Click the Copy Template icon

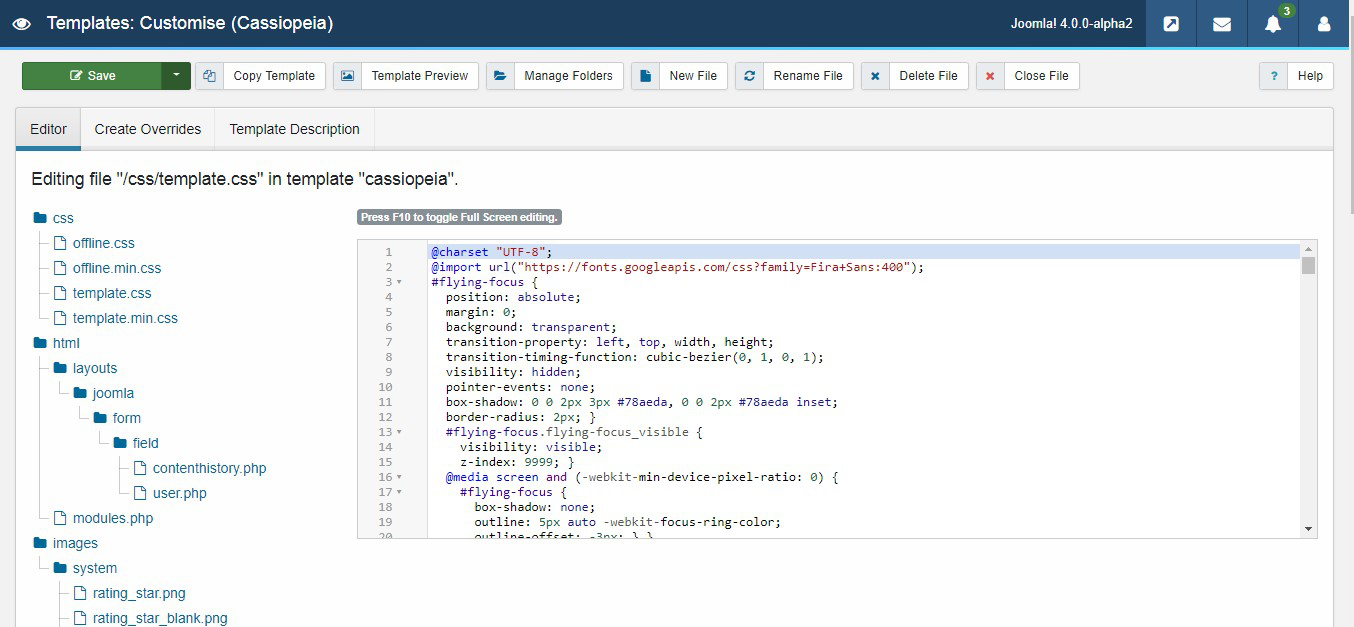click(x=210, y=76)
